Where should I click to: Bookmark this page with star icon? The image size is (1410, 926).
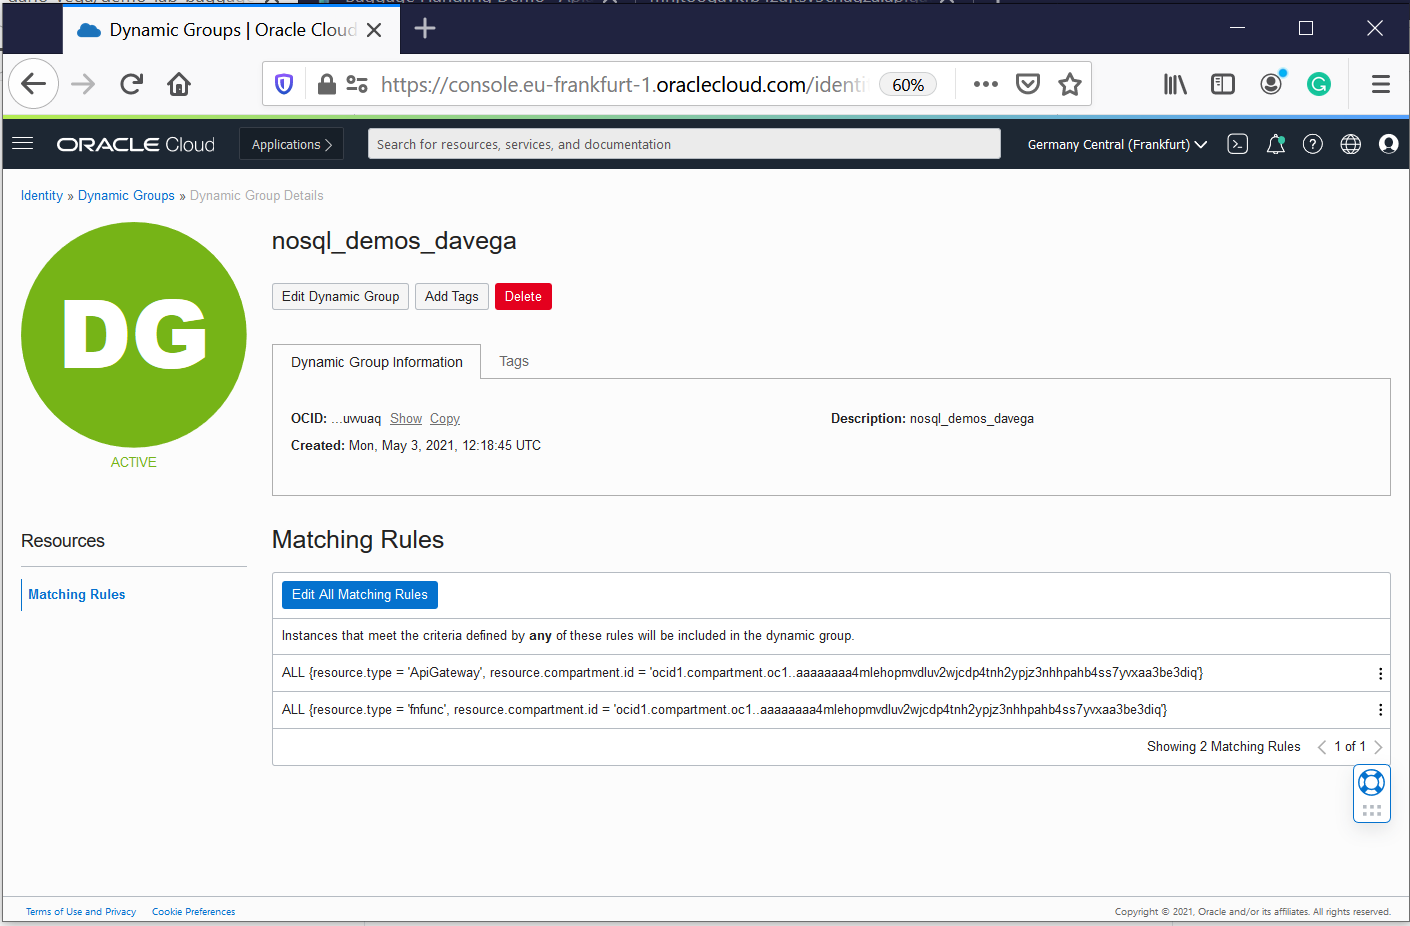tap(1070, 84)
